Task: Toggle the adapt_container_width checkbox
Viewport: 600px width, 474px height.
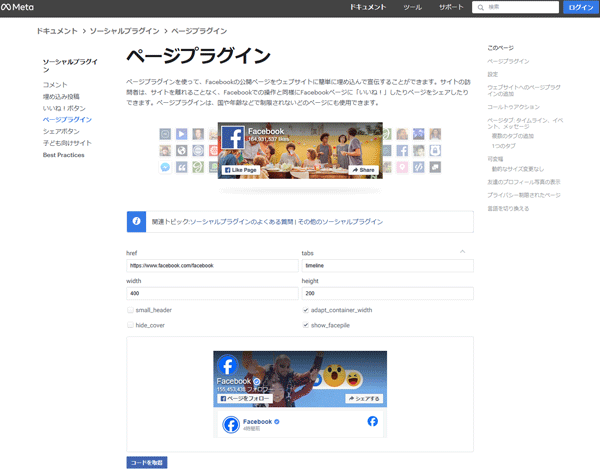Action: 305,310
